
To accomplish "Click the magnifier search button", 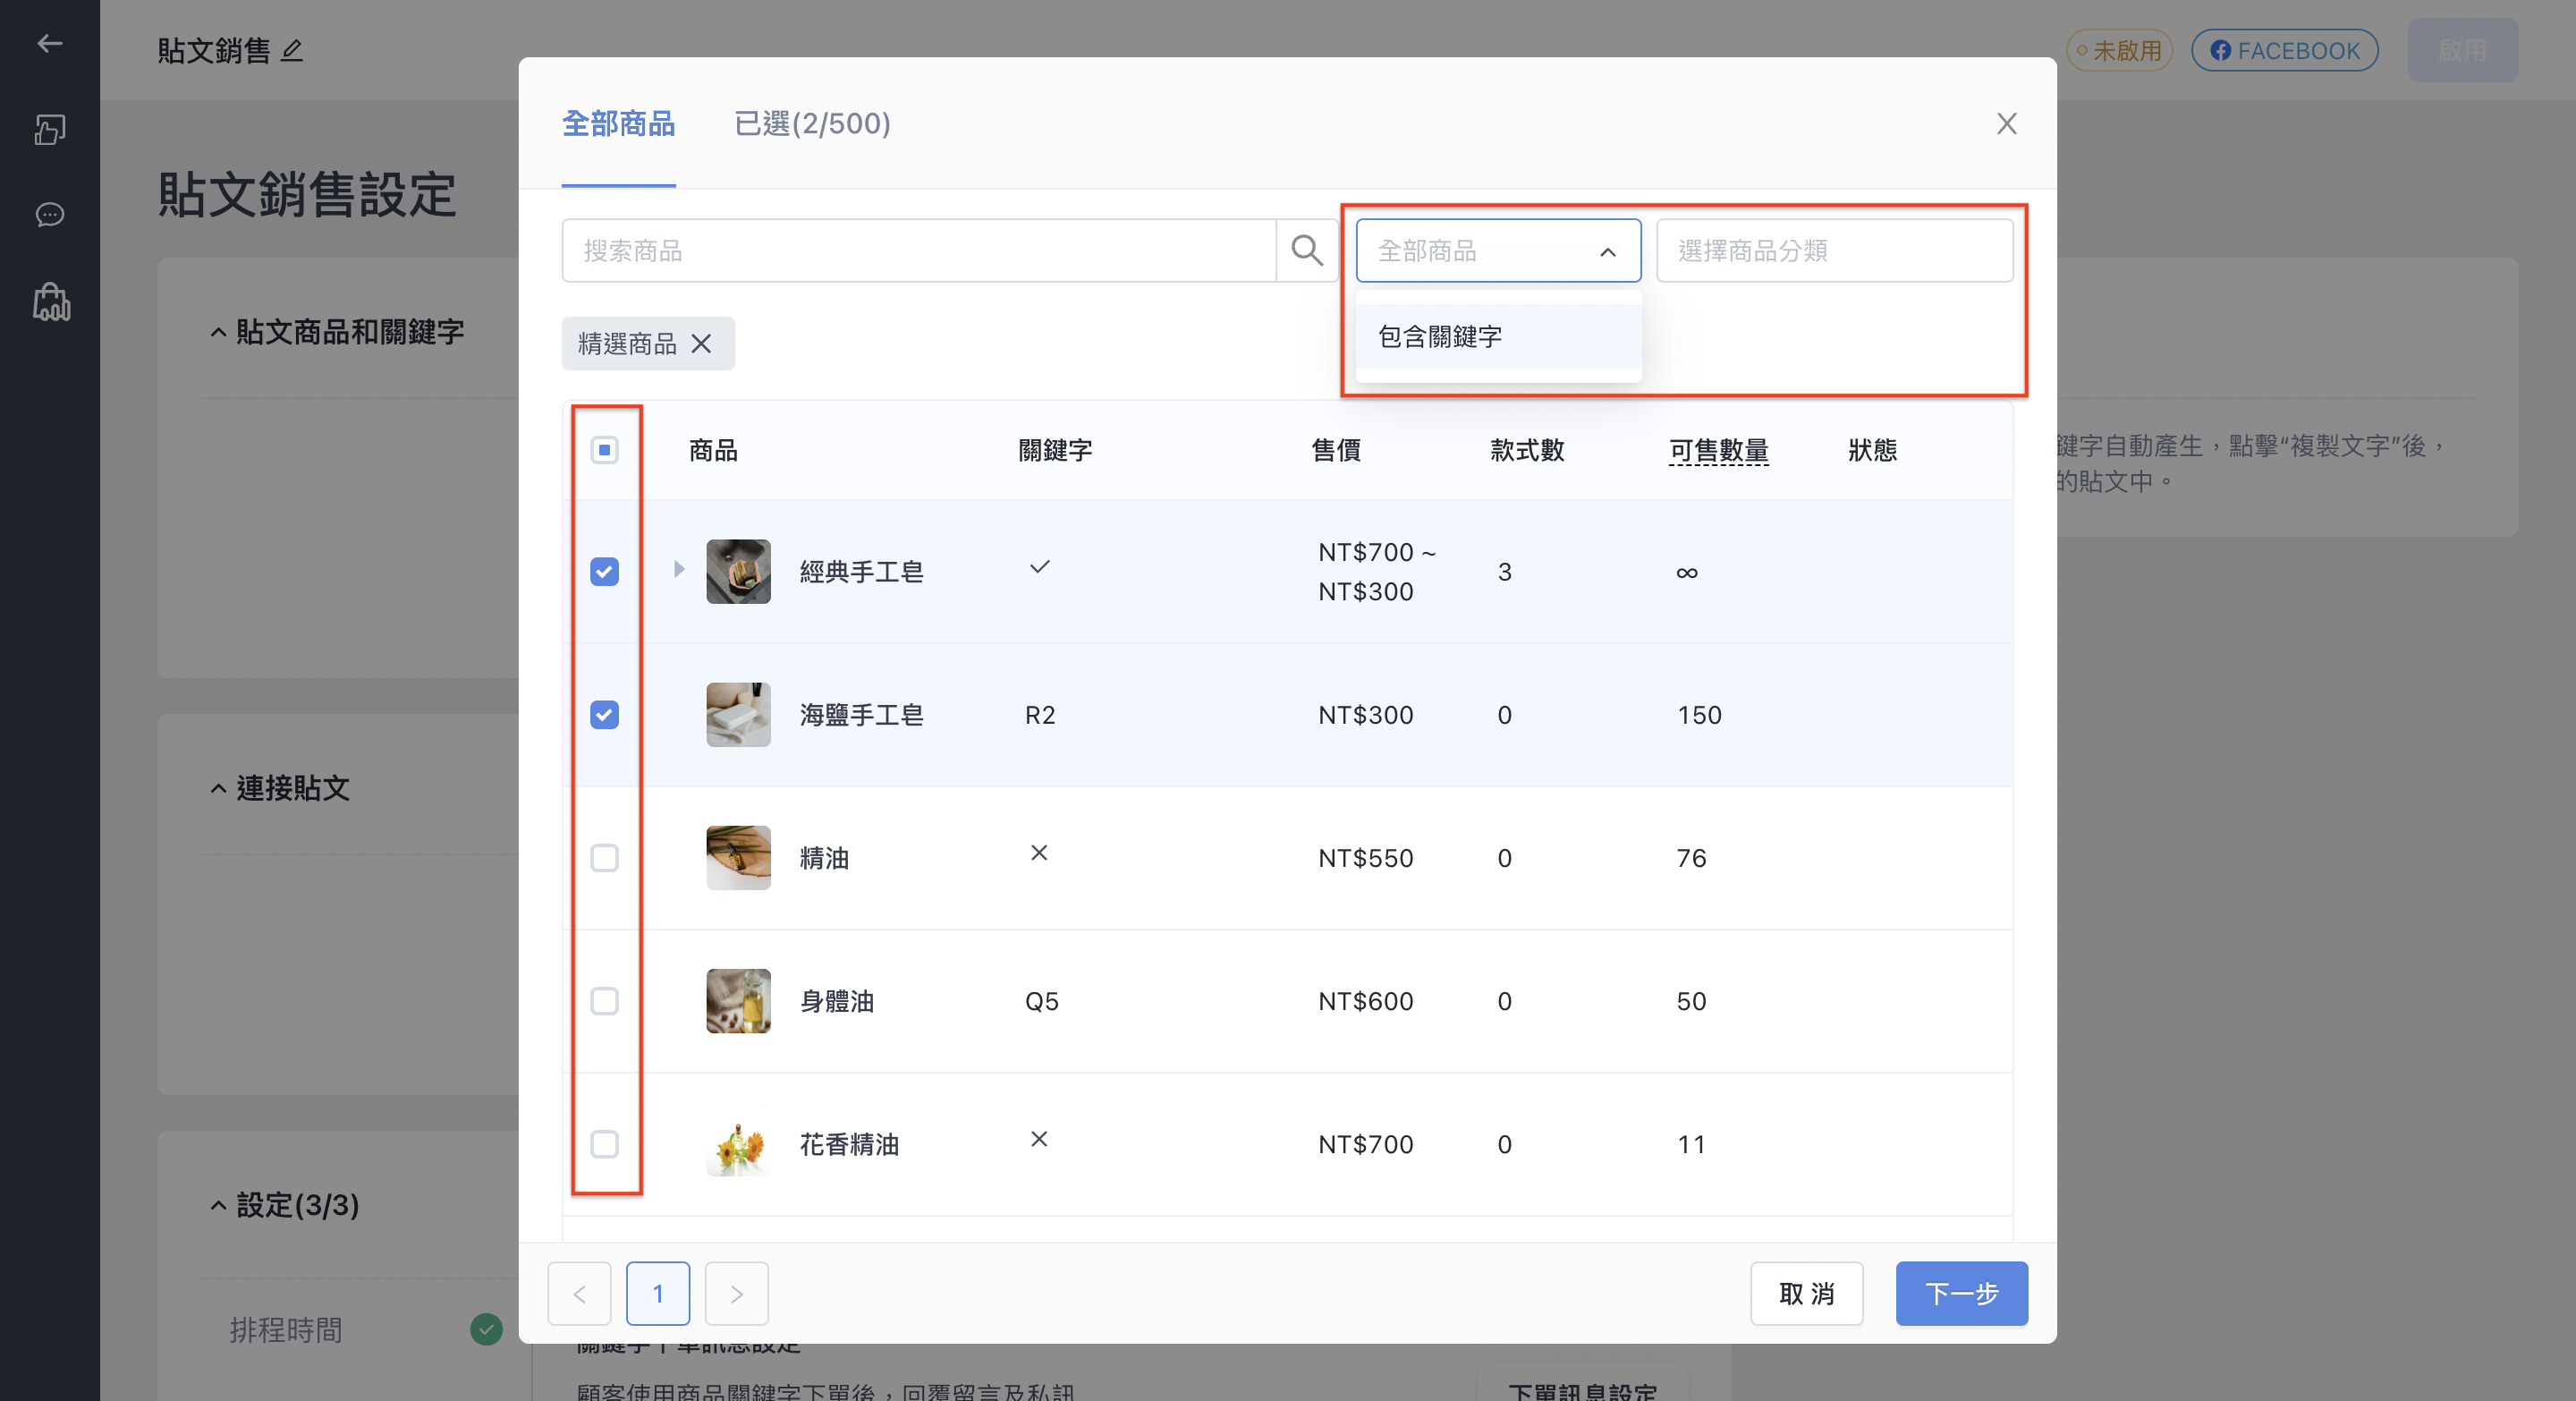I will click(1307, 250).
